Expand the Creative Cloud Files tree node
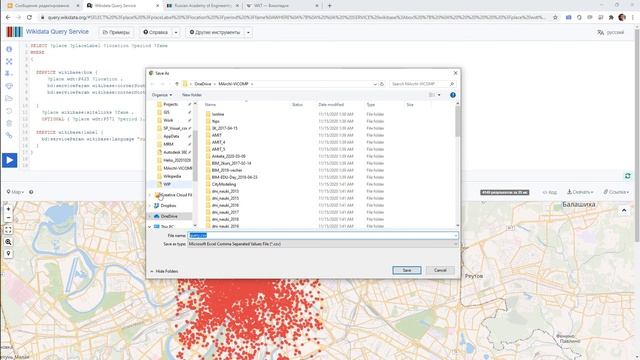This screenshot has height=360, width=640. [x=150, y=195]
